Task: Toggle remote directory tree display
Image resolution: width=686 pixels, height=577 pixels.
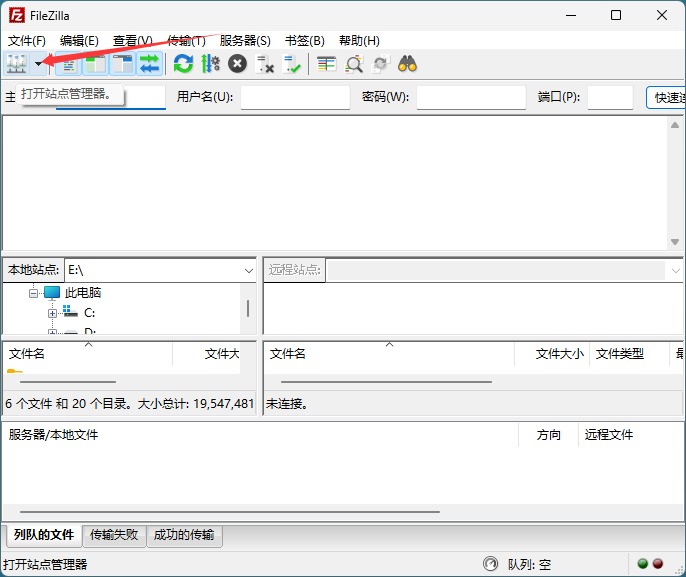Action: pyautogui.click(x=122, y=64)
